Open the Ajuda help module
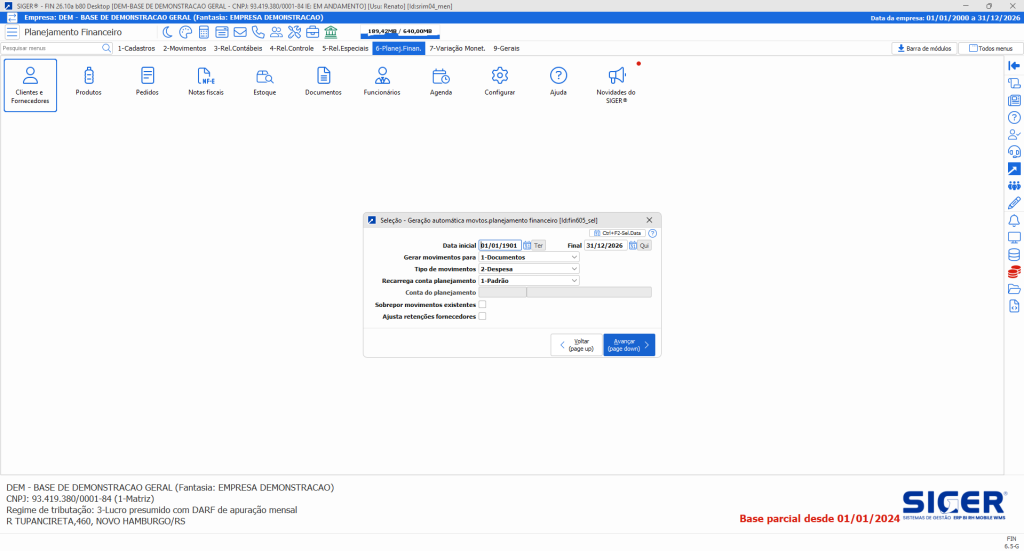 click(x=558, y=82)
